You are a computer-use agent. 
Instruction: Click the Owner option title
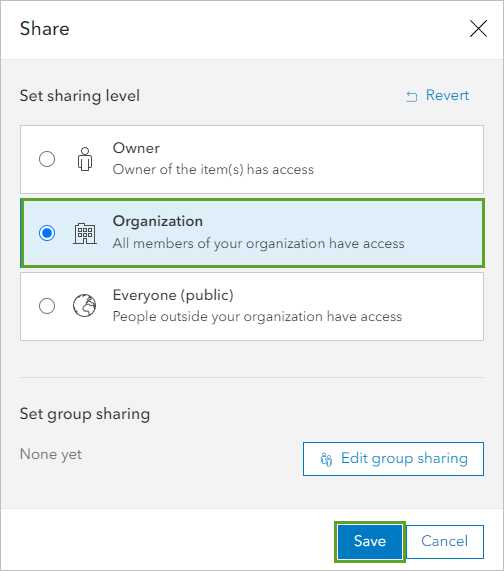[136, 148]
